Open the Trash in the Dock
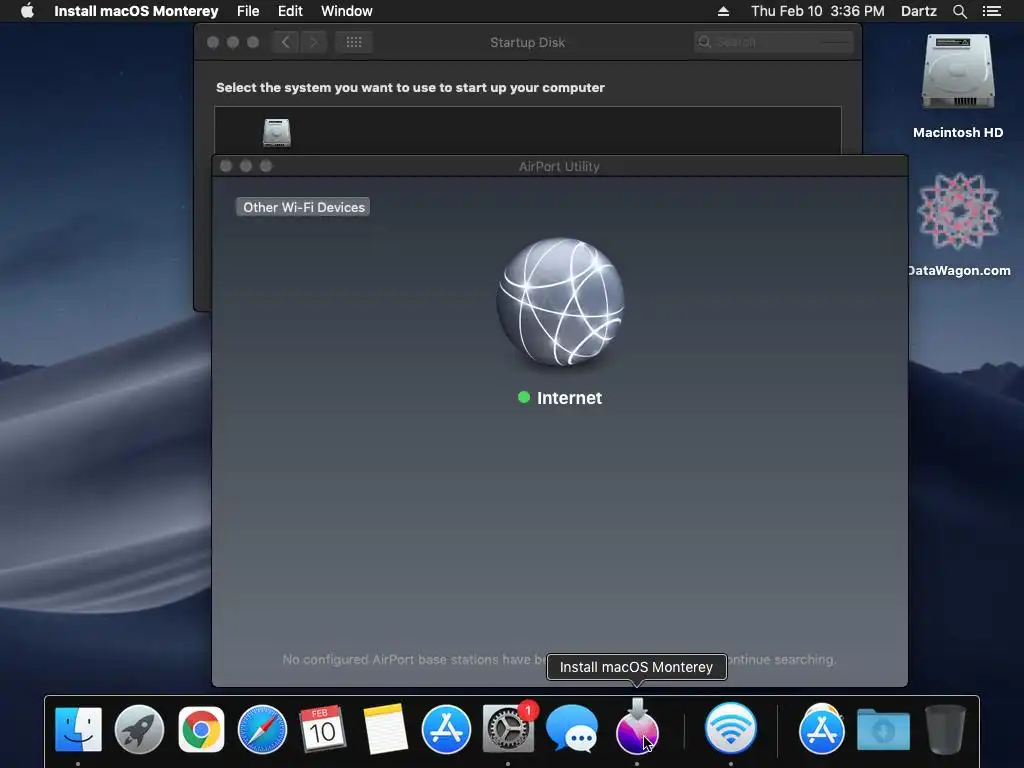 945,729
